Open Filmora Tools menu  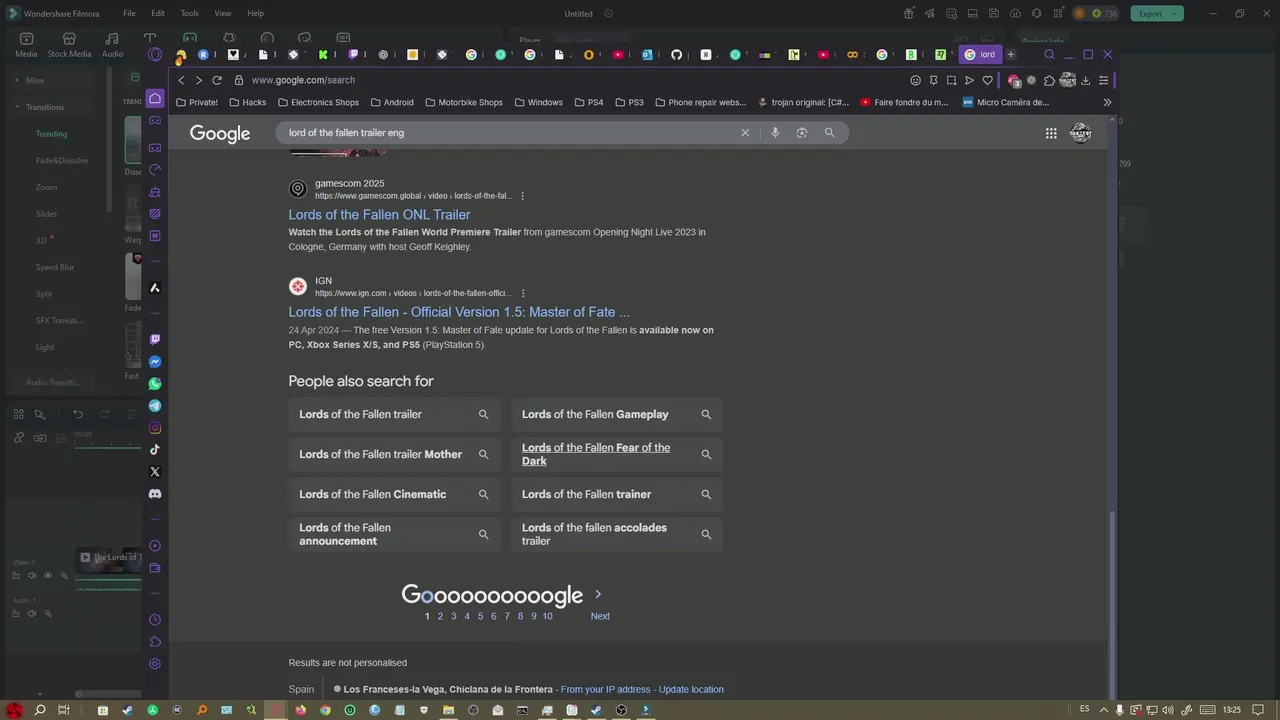coord(190,14)
